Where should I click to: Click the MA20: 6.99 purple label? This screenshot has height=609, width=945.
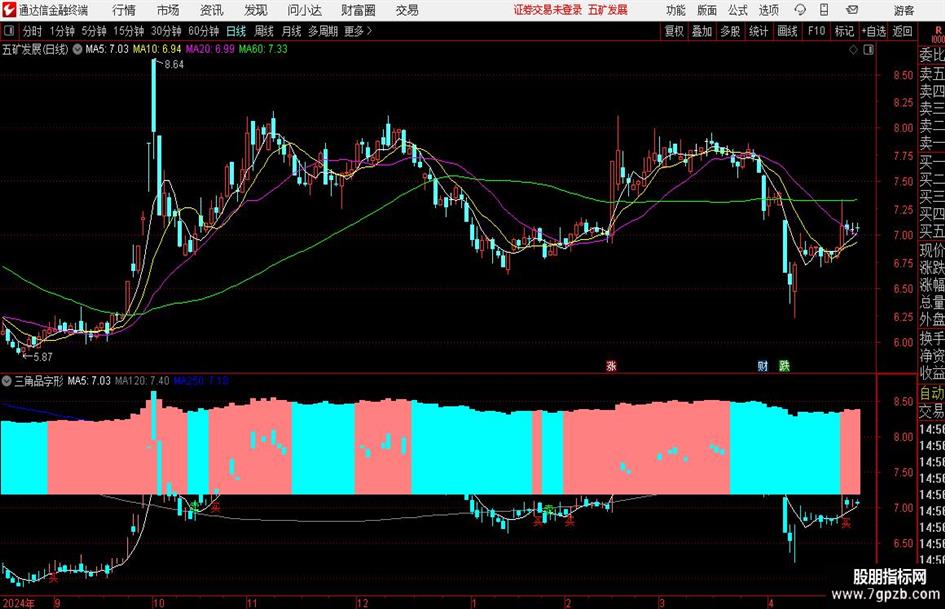point(210,49)
